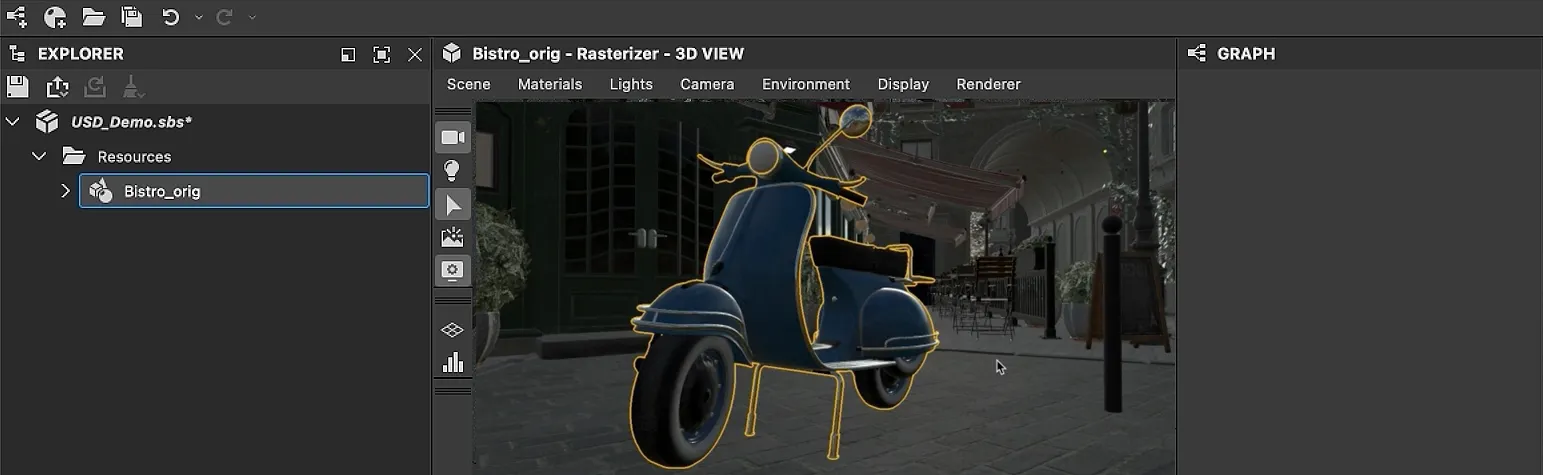1543x475 pixels.
Task: Open the Environment menu
Action: coord(806,84)
